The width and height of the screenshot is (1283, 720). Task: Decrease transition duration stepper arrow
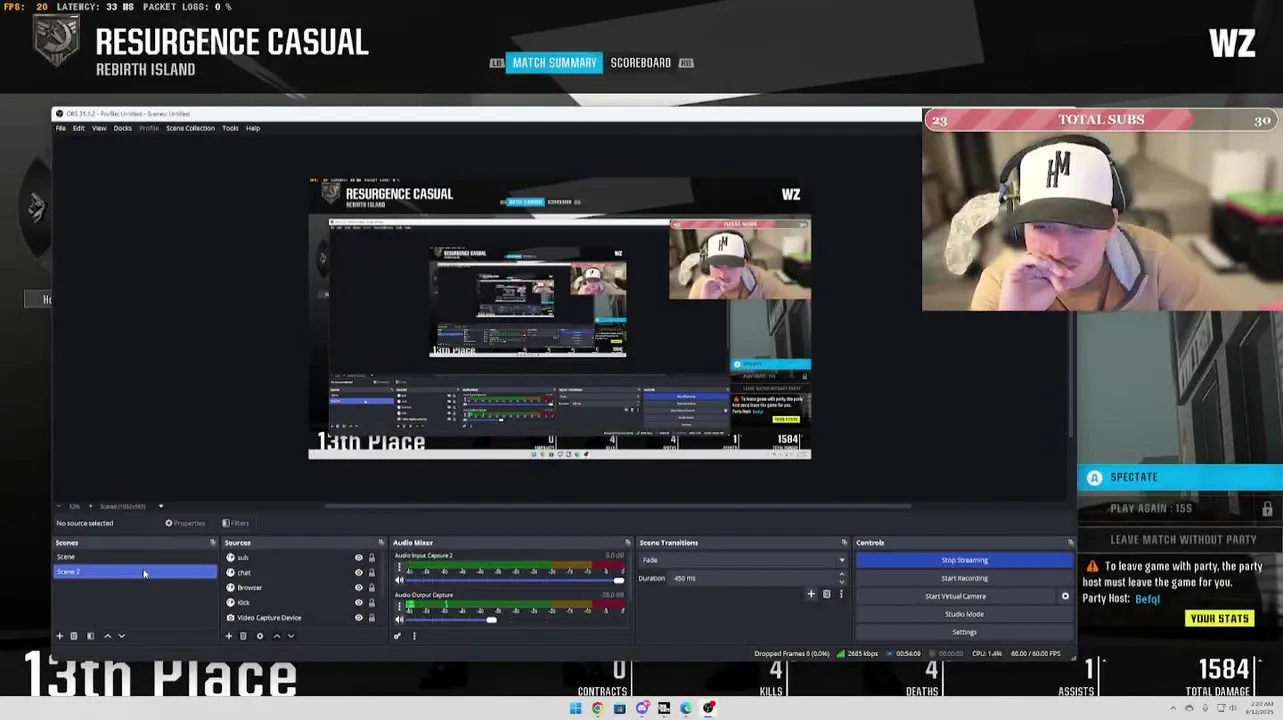pos(841,581)
